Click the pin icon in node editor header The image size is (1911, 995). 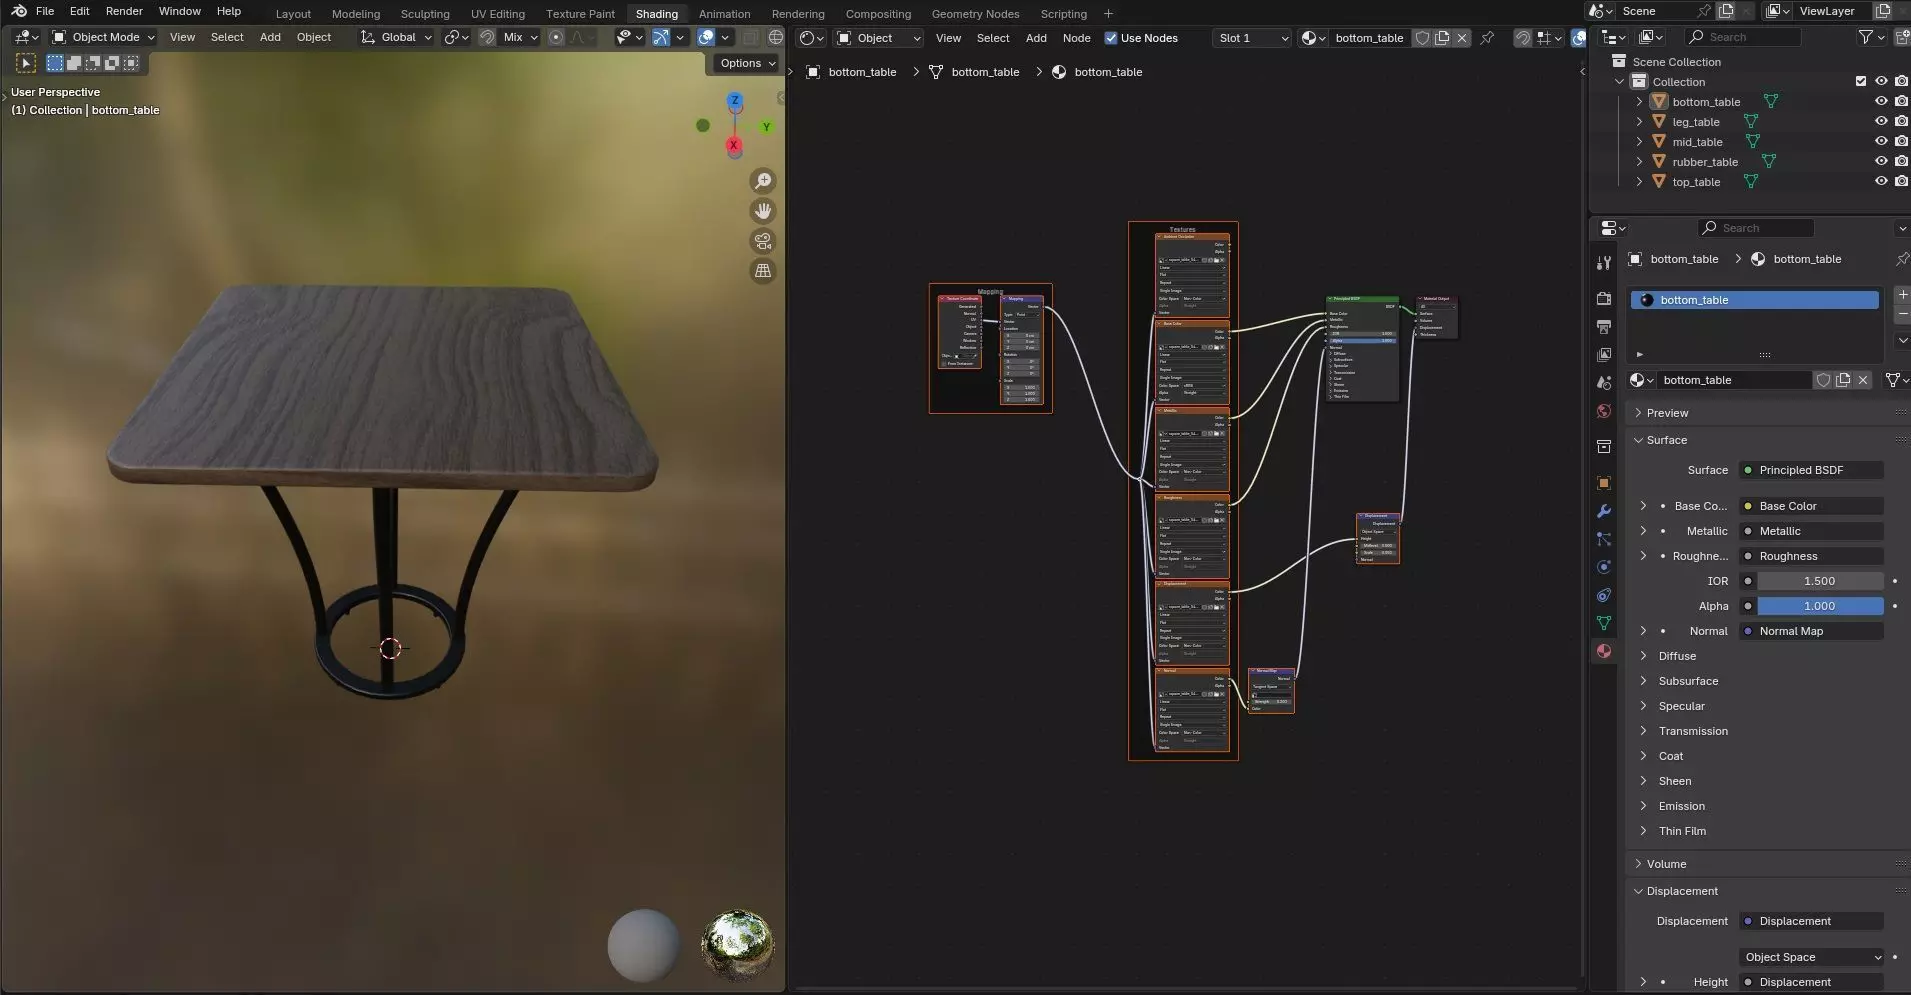[x=1487, y=38]
